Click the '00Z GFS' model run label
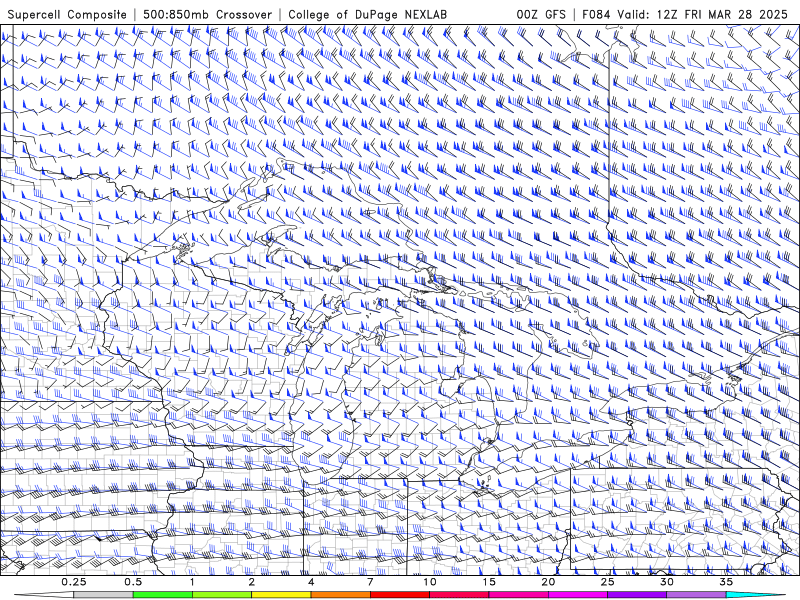The height and width of the screenshot is (600, 800). point(541,14)
